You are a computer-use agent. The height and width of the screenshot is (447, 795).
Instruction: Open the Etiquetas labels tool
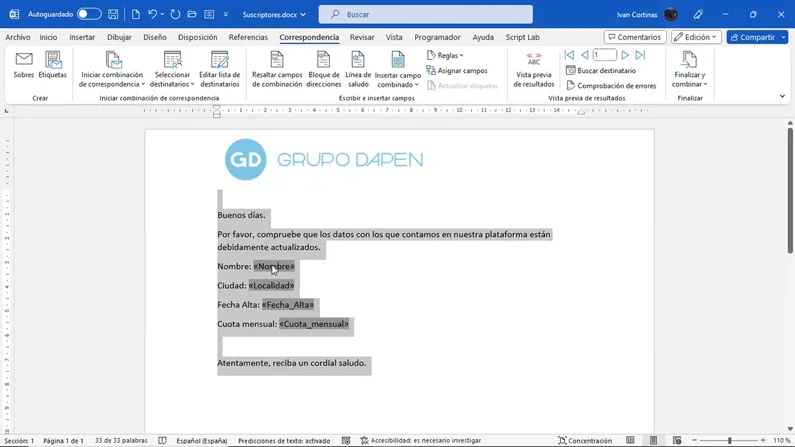click(x=53, y=65)
